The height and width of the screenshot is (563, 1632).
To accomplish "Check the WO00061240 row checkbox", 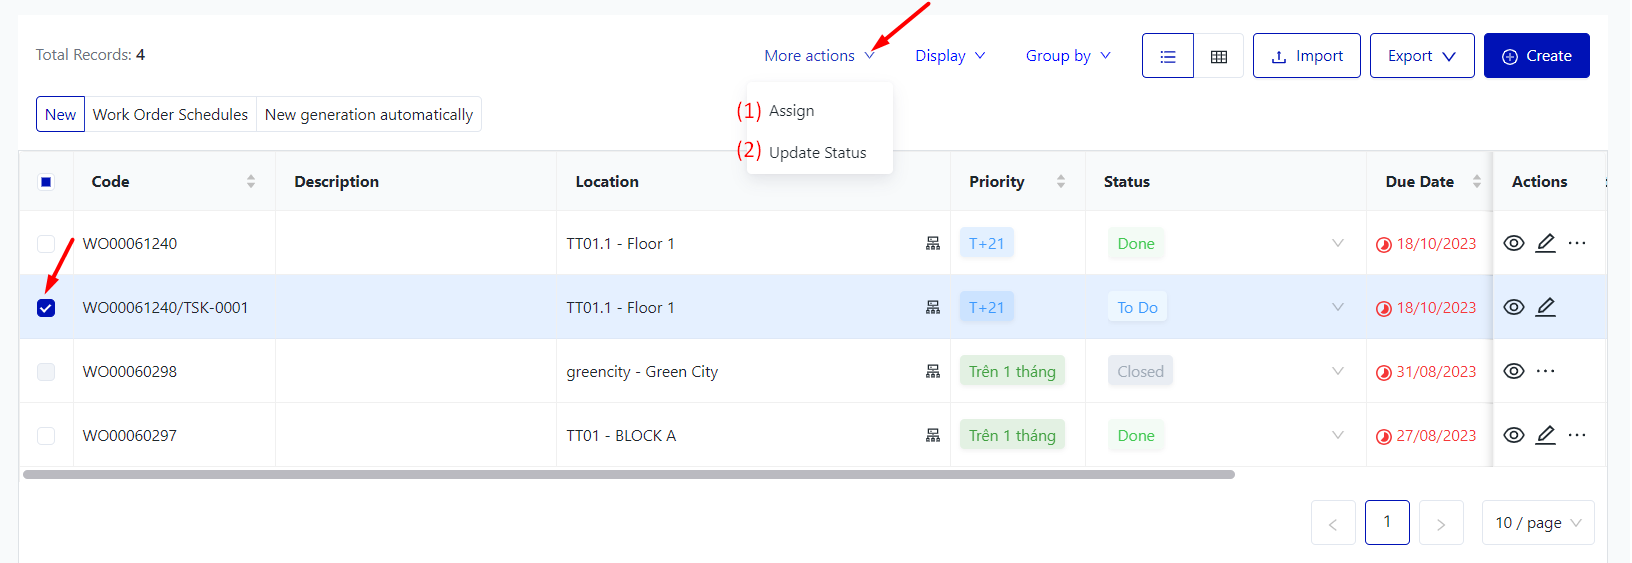I will pos(46,243).
